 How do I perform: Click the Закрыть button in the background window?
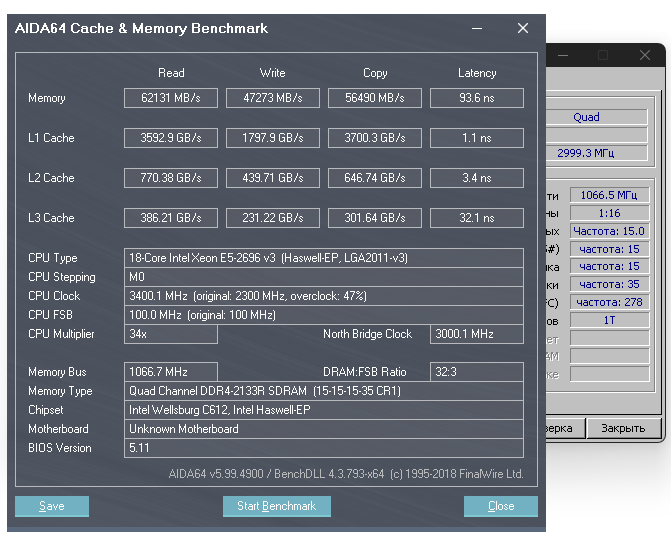(x=623, y=428)
